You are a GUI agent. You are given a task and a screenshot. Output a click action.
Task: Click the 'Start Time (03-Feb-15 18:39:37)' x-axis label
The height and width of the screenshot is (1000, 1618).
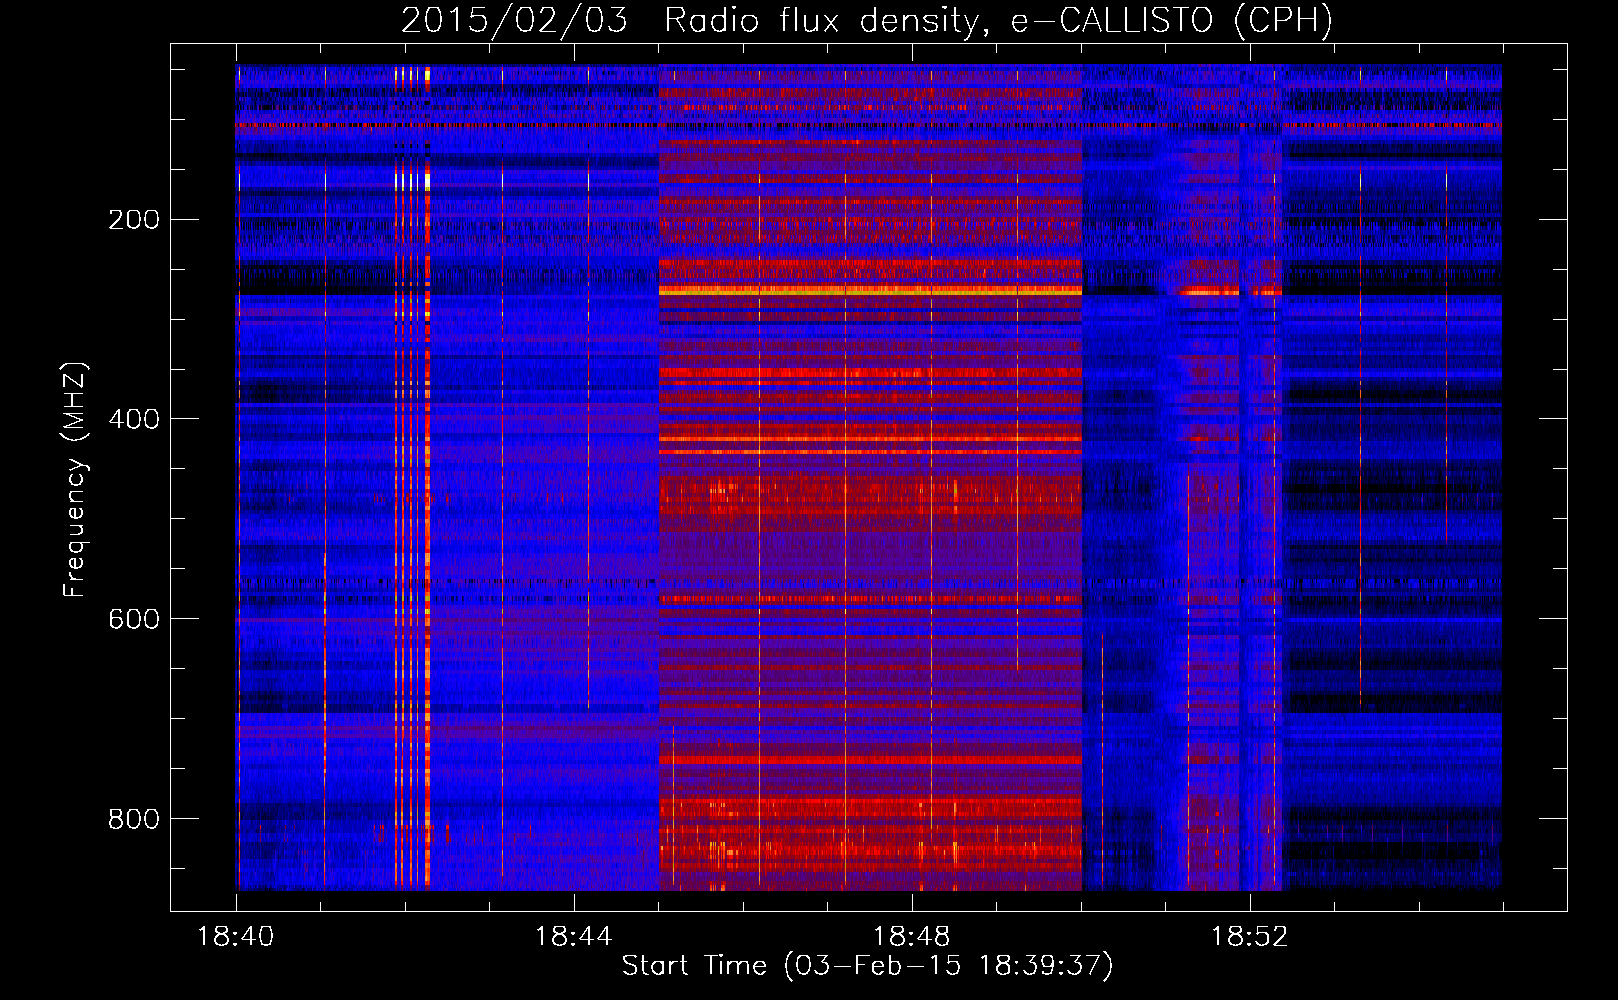tap(867, 966)
